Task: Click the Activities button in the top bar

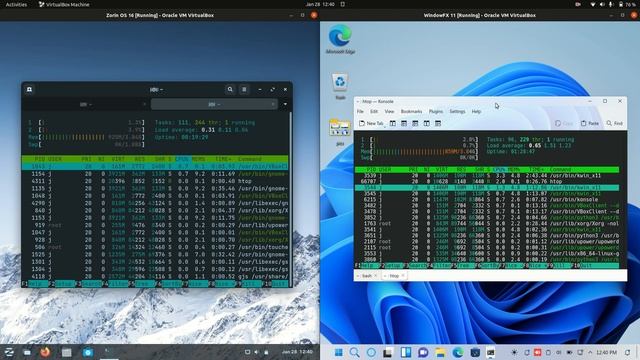Action: (x=16, y=4)
